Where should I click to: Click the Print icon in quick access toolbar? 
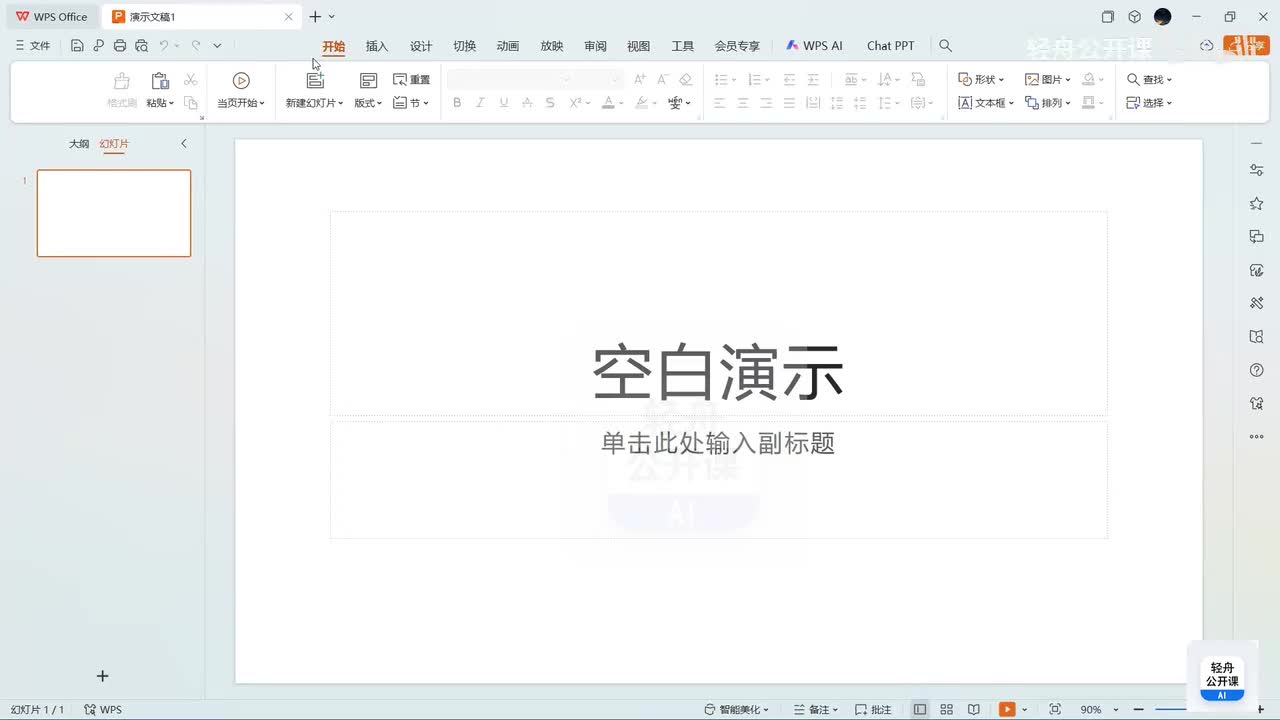click(x=120, y=46)
